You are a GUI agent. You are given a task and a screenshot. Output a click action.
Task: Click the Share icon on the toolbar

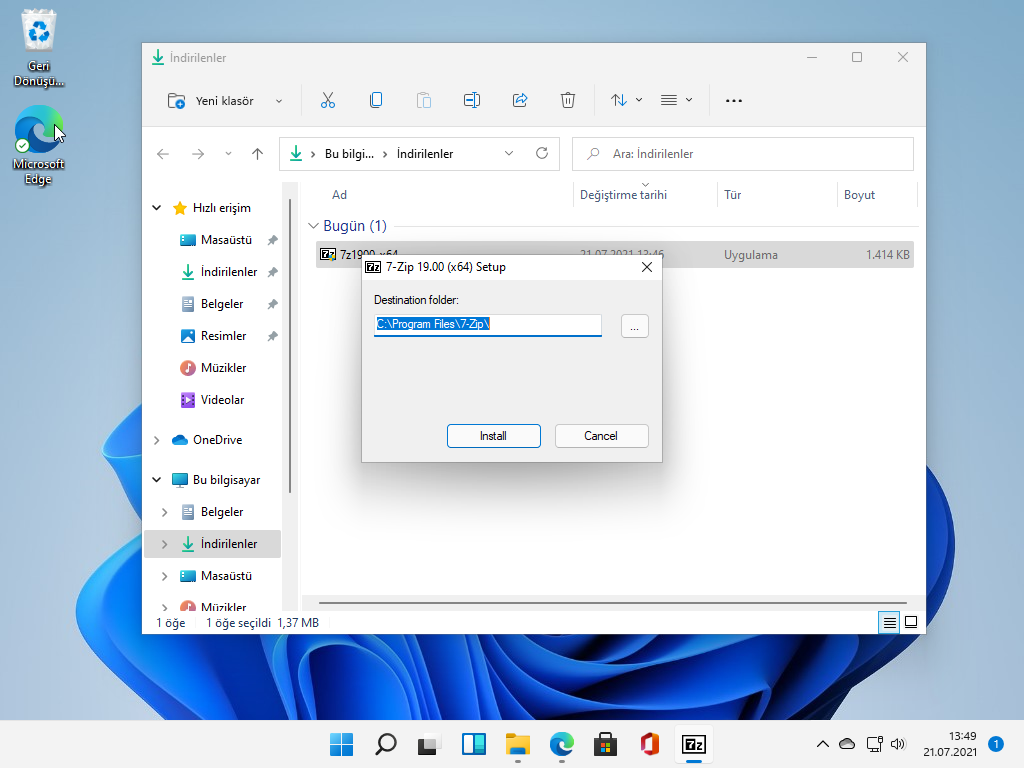(519, 100)
